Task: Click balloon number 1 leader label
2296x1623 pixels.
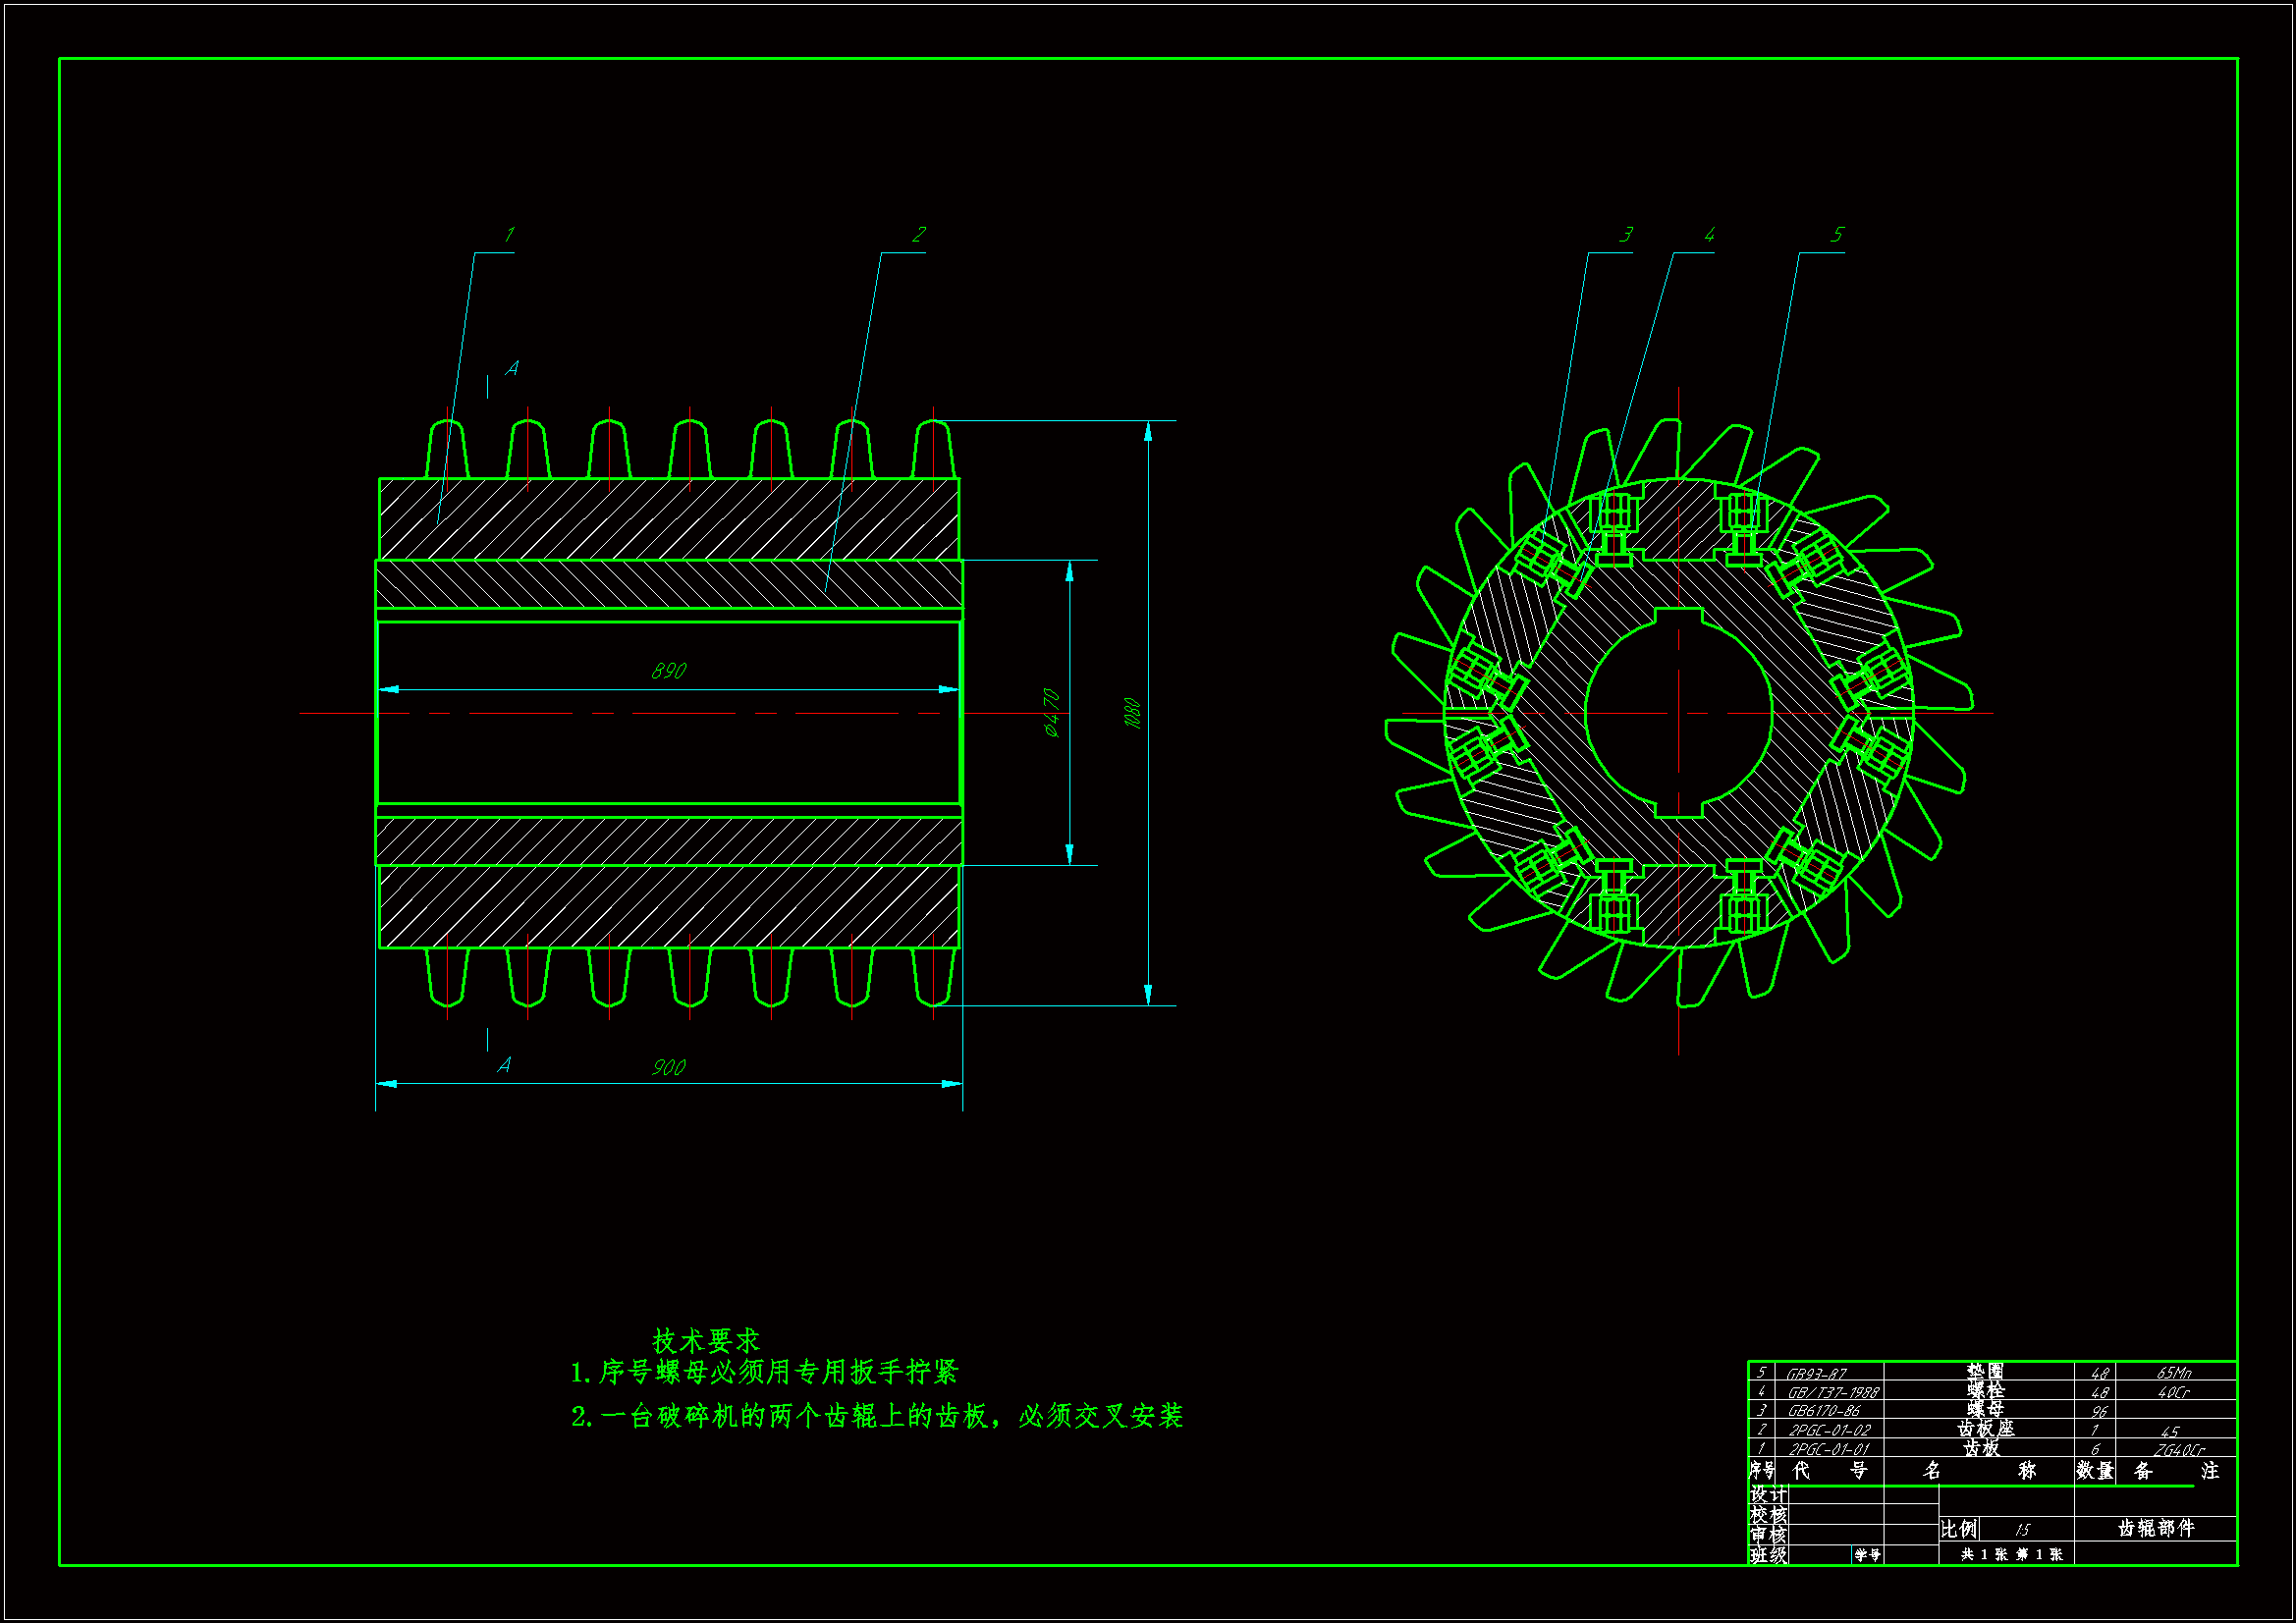Action: coord(508,235)
